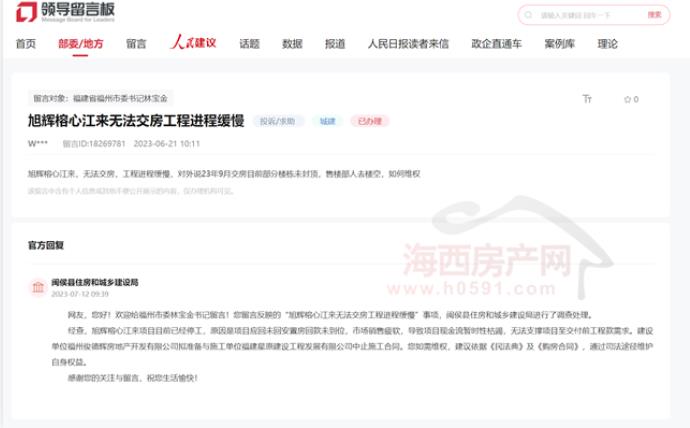Open 人民日报读者来信 page
The image size is (690, 428).
[408, 44]
